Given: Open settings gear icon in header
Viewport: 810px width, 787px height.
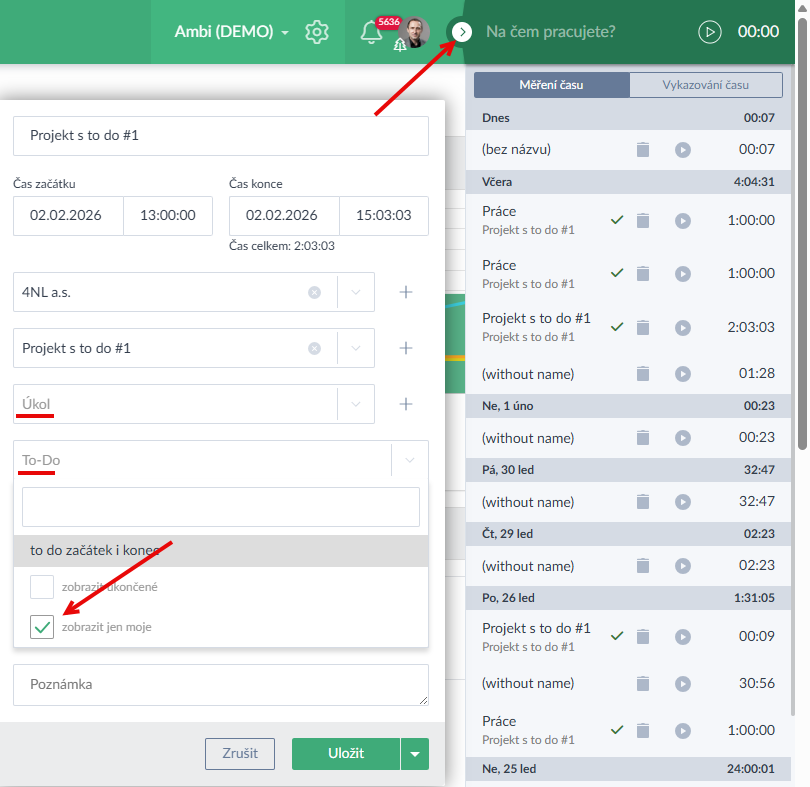Looking at the screenshot, I should pos(317,32).
